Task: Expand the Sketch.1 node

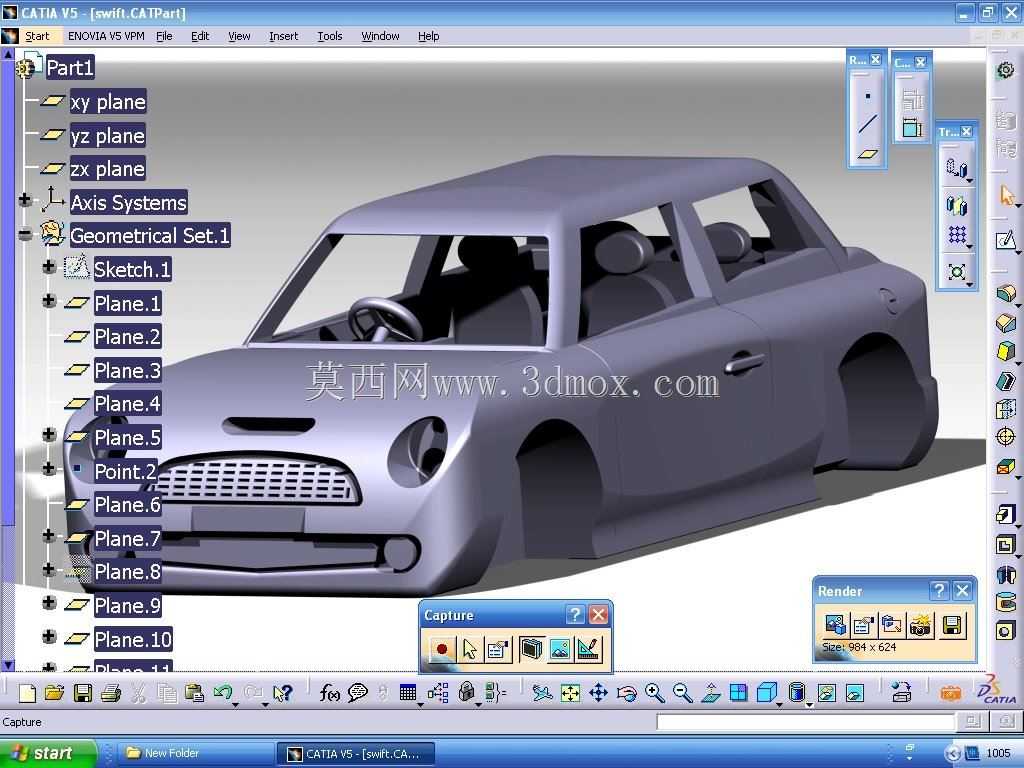Action: point(49,266)
